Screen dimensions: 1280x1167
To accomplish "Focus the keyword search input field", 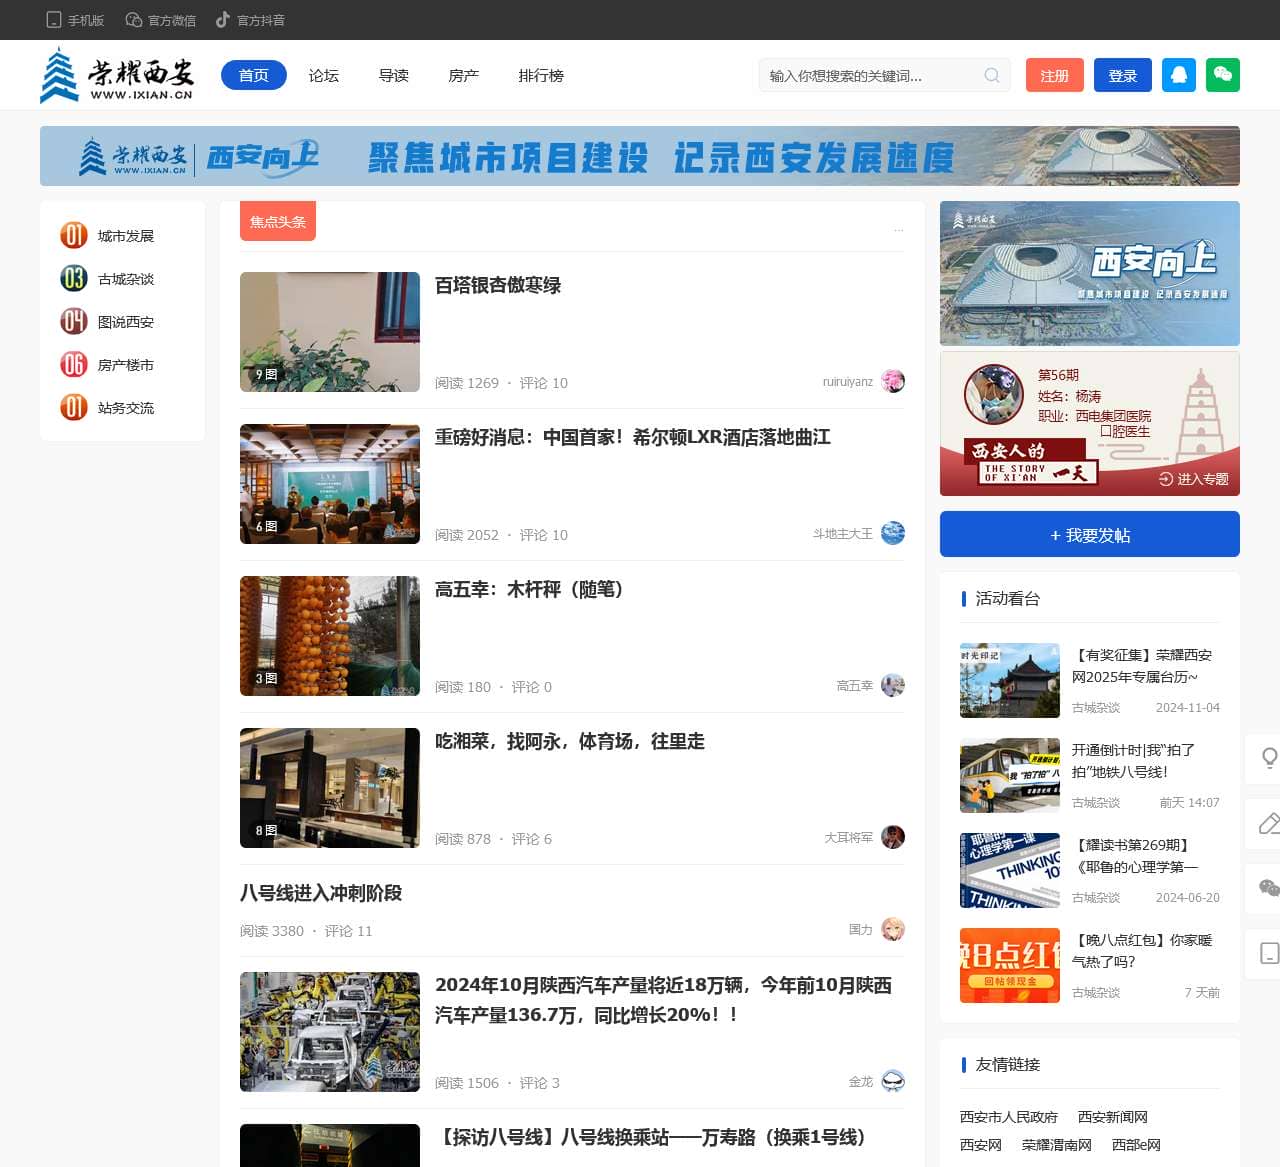I will [x=870, y=75].
